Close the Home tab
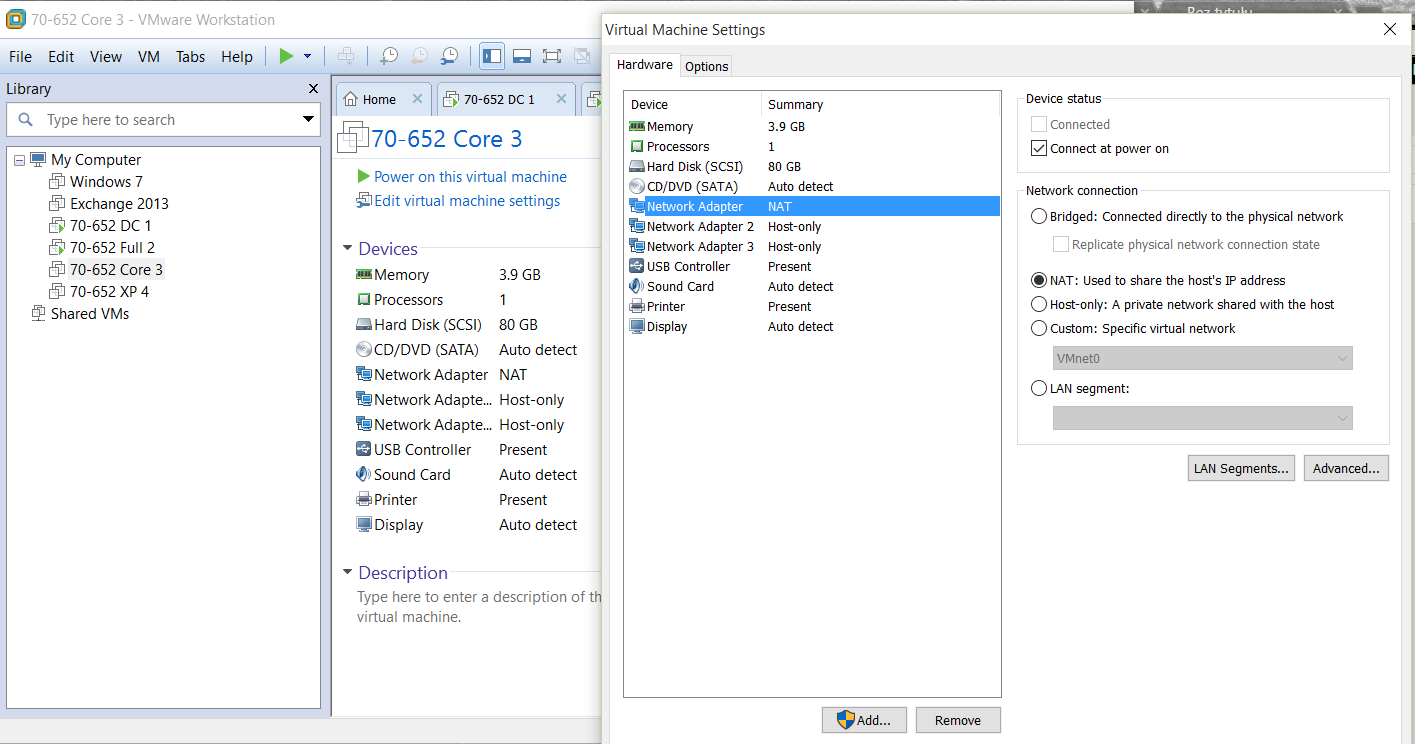 (418, 99)
